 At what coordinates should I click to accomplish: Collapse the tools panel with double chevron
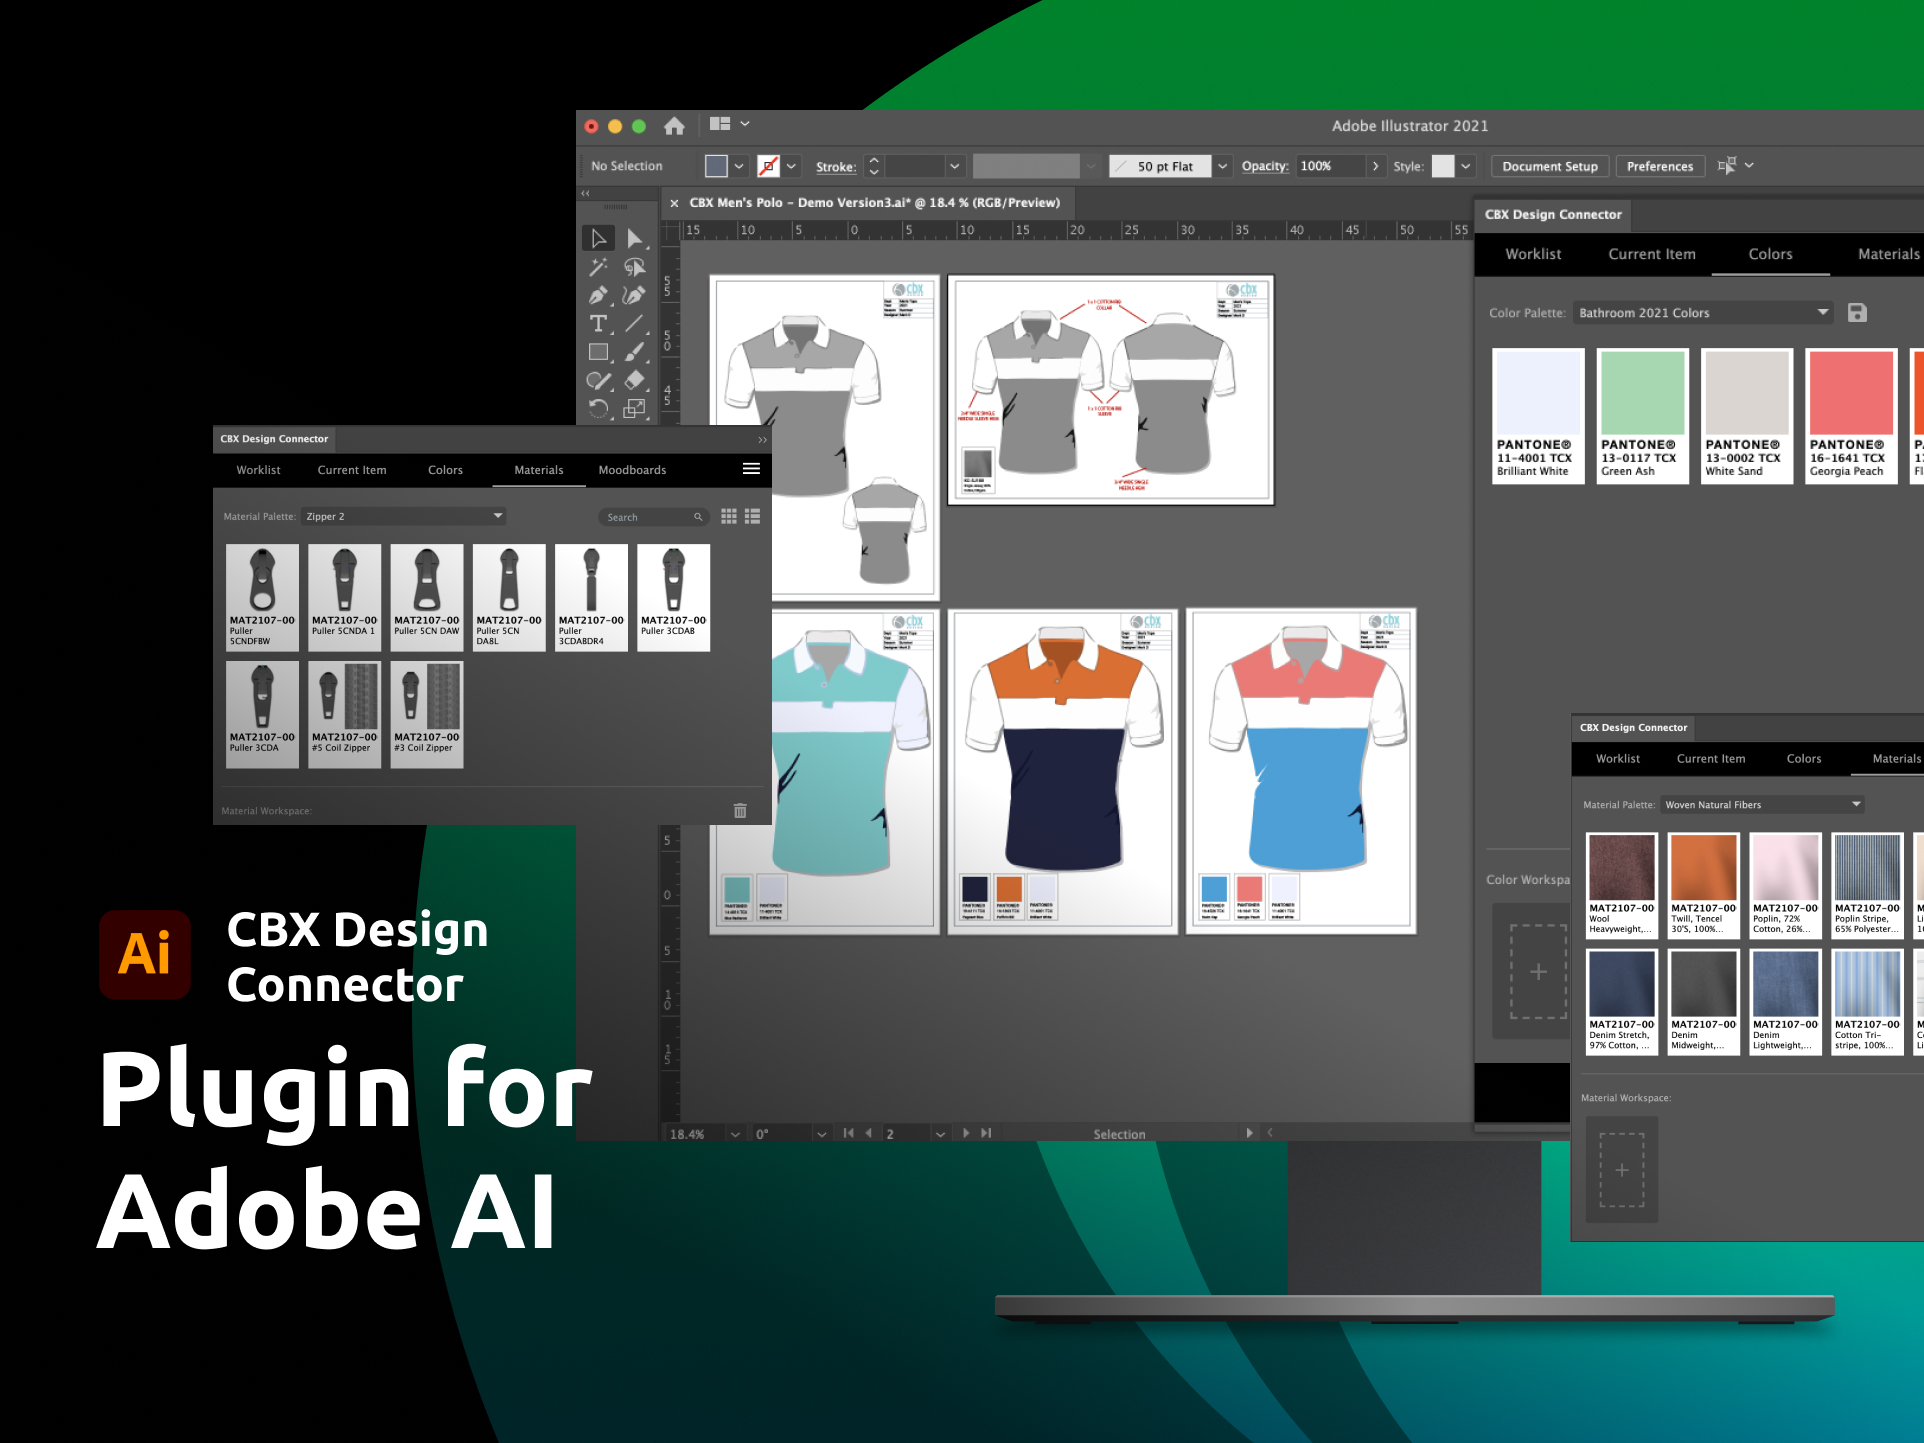tap(586, 193)
